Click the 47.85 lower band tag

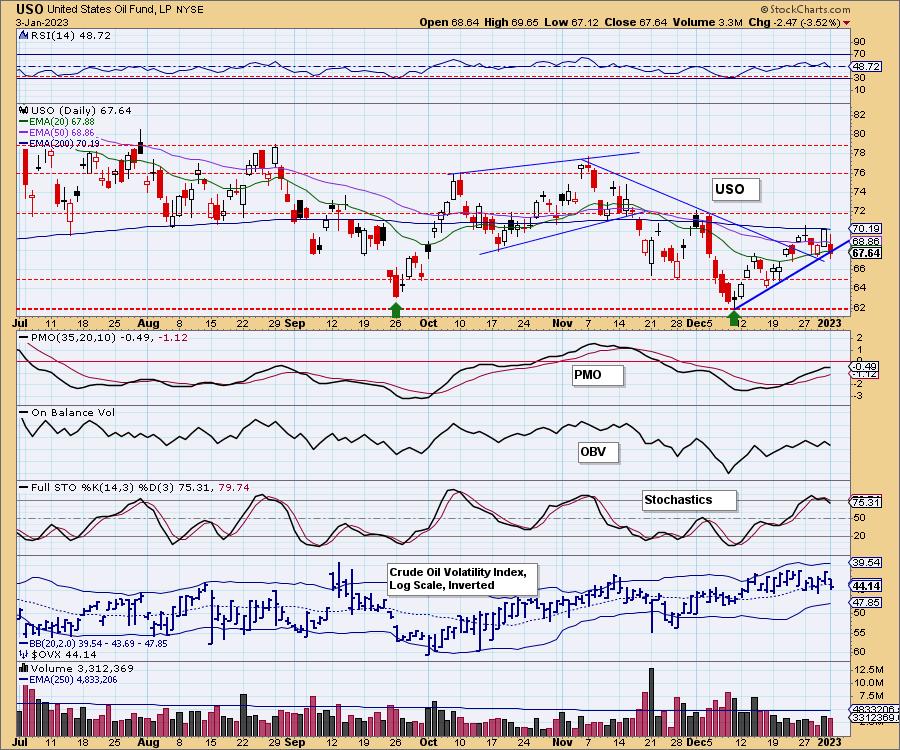[867, 602]
